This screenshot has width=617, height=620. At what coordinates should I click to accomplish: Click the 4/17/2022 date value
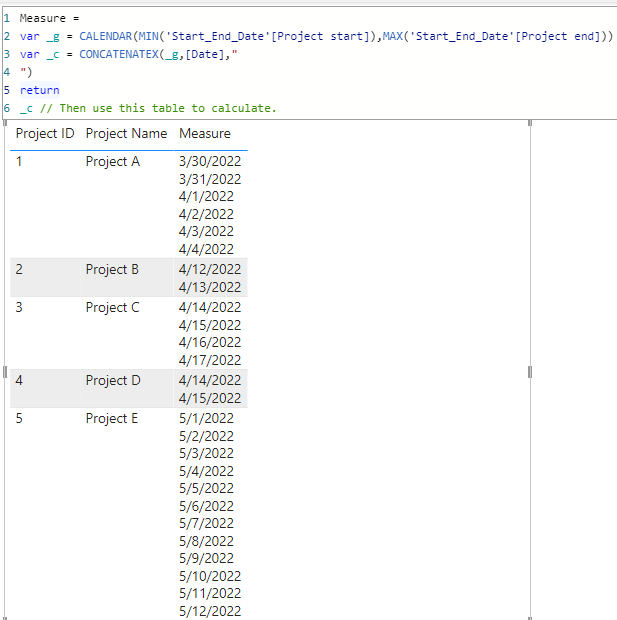click(210, 360)
